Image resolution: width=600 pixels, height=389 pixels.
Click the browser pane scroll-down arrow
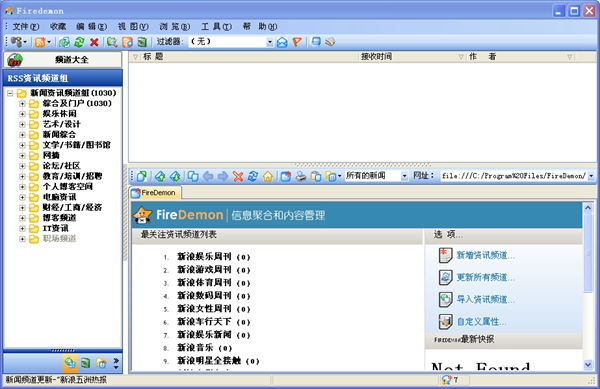click(588, 365)
